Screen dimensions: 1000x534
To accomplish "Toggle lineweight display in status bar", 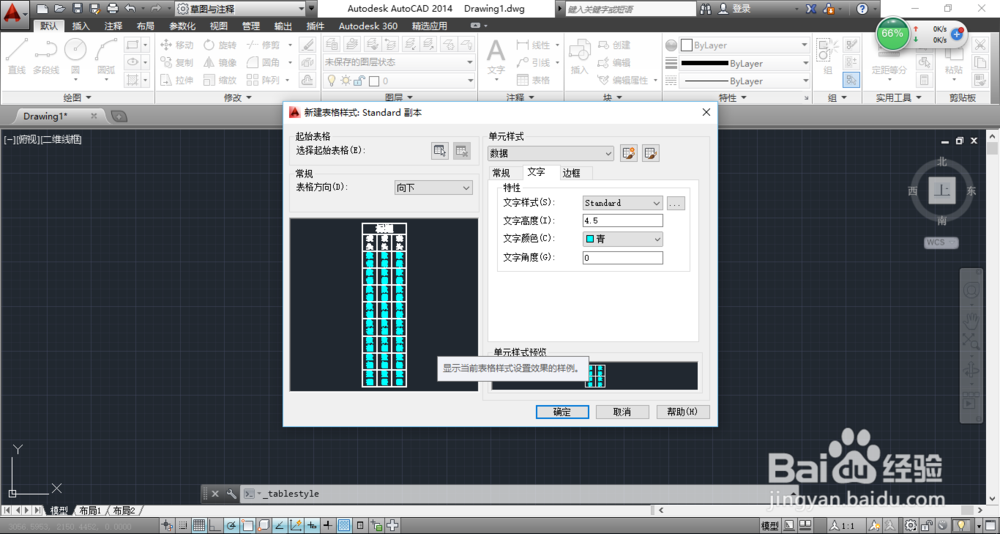I will pos(328,526).
